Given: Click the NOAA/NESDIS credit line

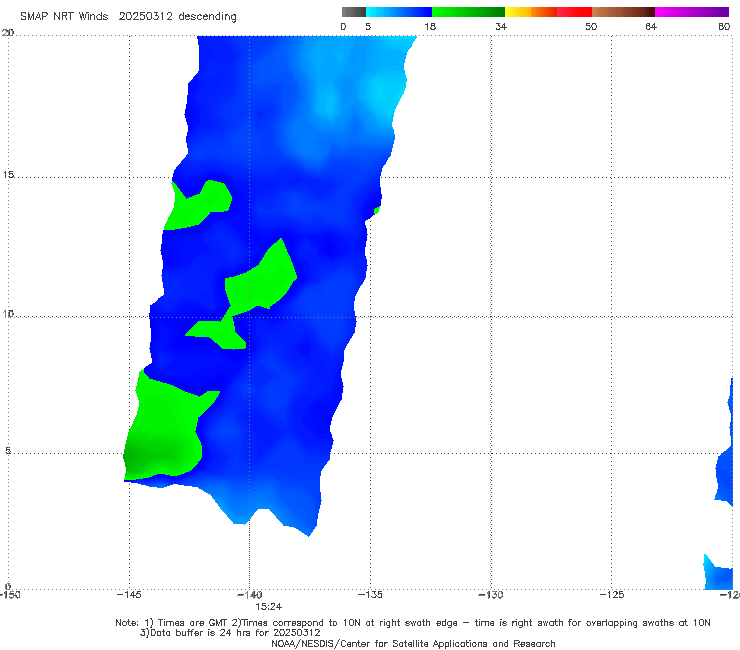Looking at the screenshot, I should pos(413,643).
